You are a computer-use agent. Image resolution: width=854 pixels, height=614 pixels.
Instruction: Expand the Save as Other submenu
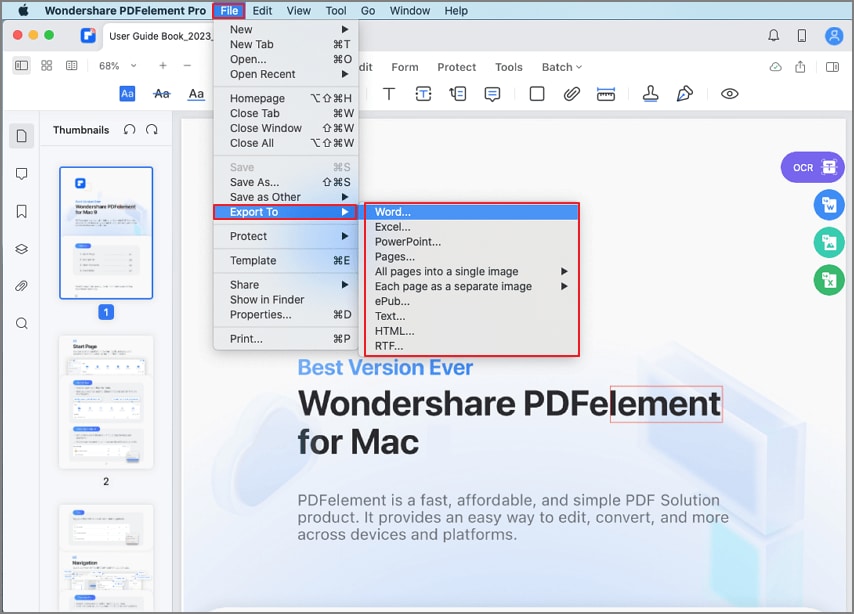(286, 197)
